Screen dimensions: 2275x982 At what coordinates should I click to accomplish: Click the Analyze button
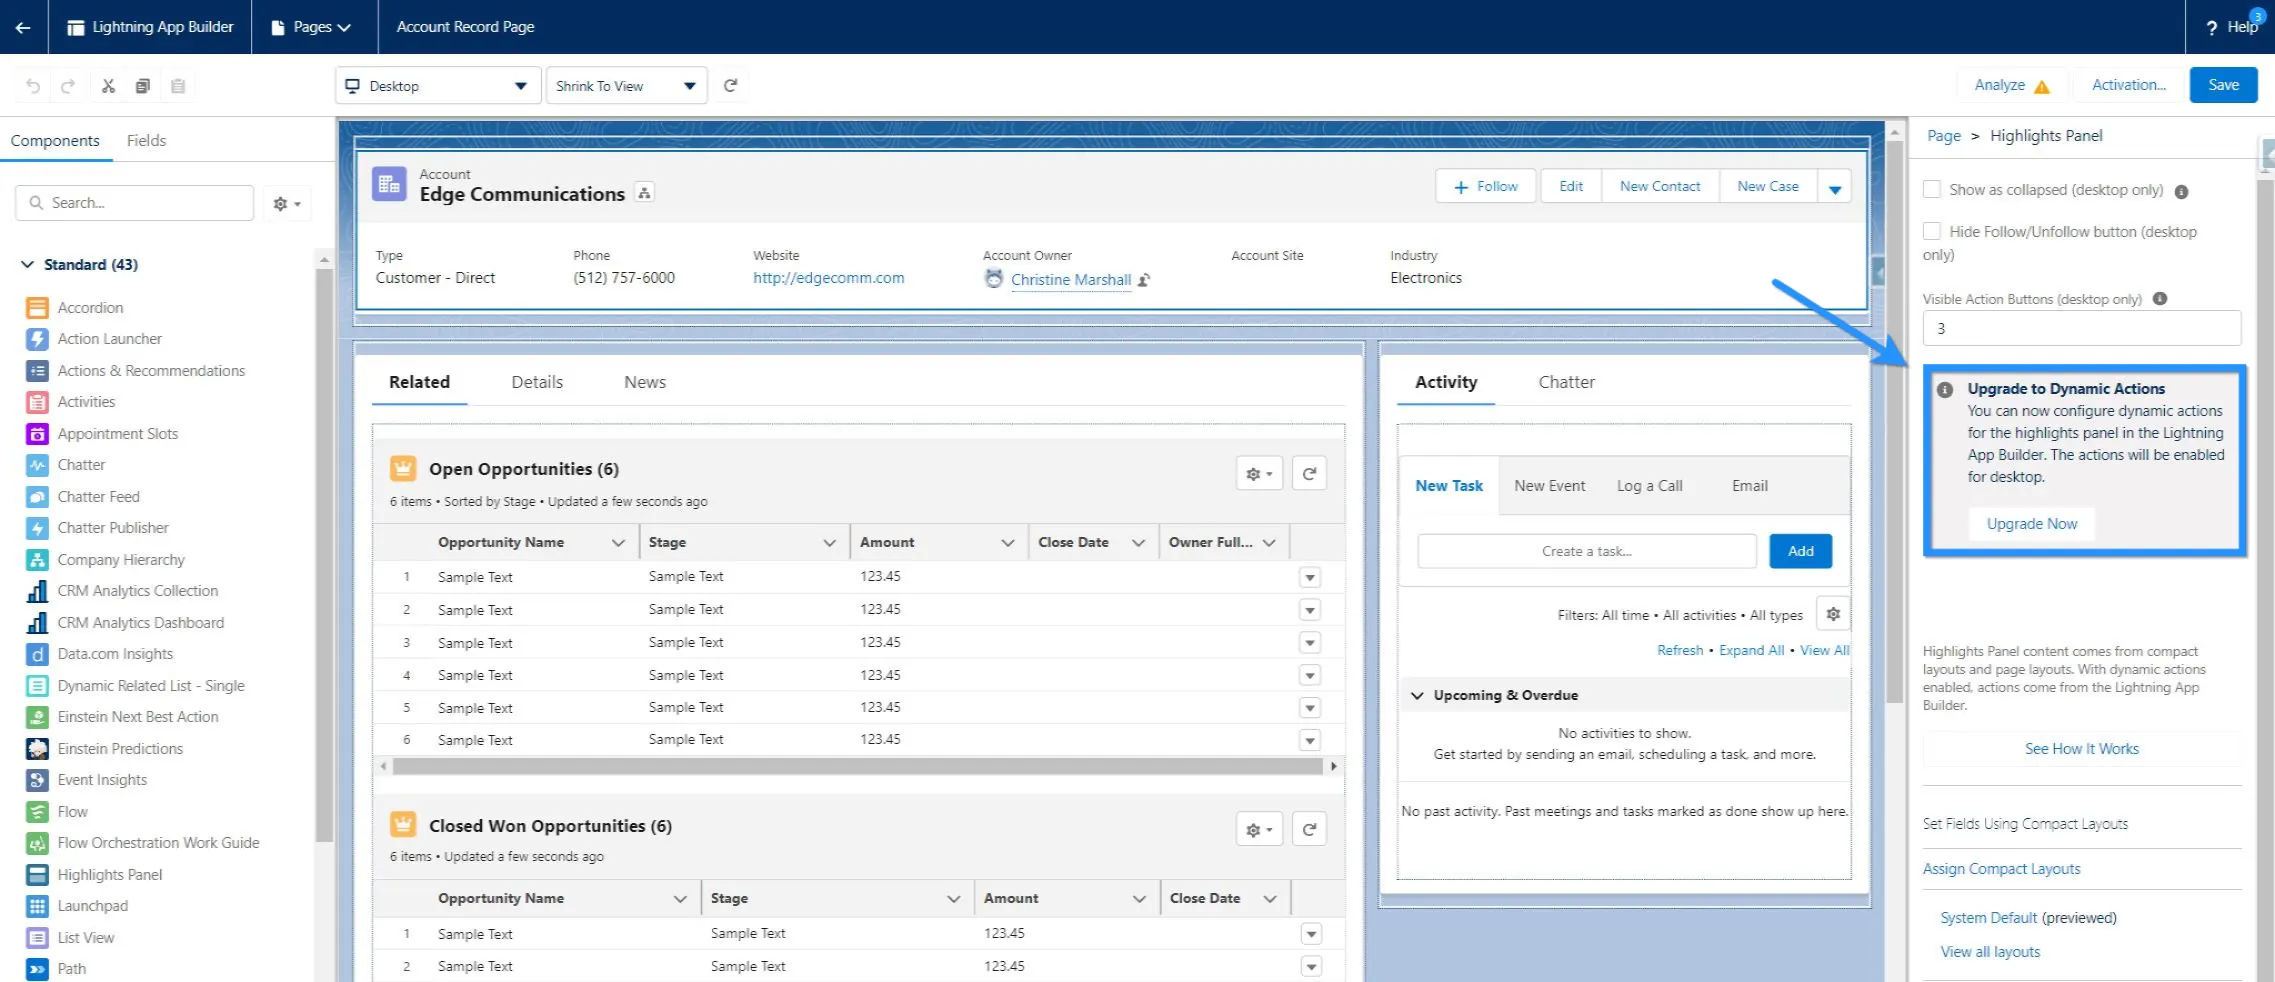point(2012,85)
